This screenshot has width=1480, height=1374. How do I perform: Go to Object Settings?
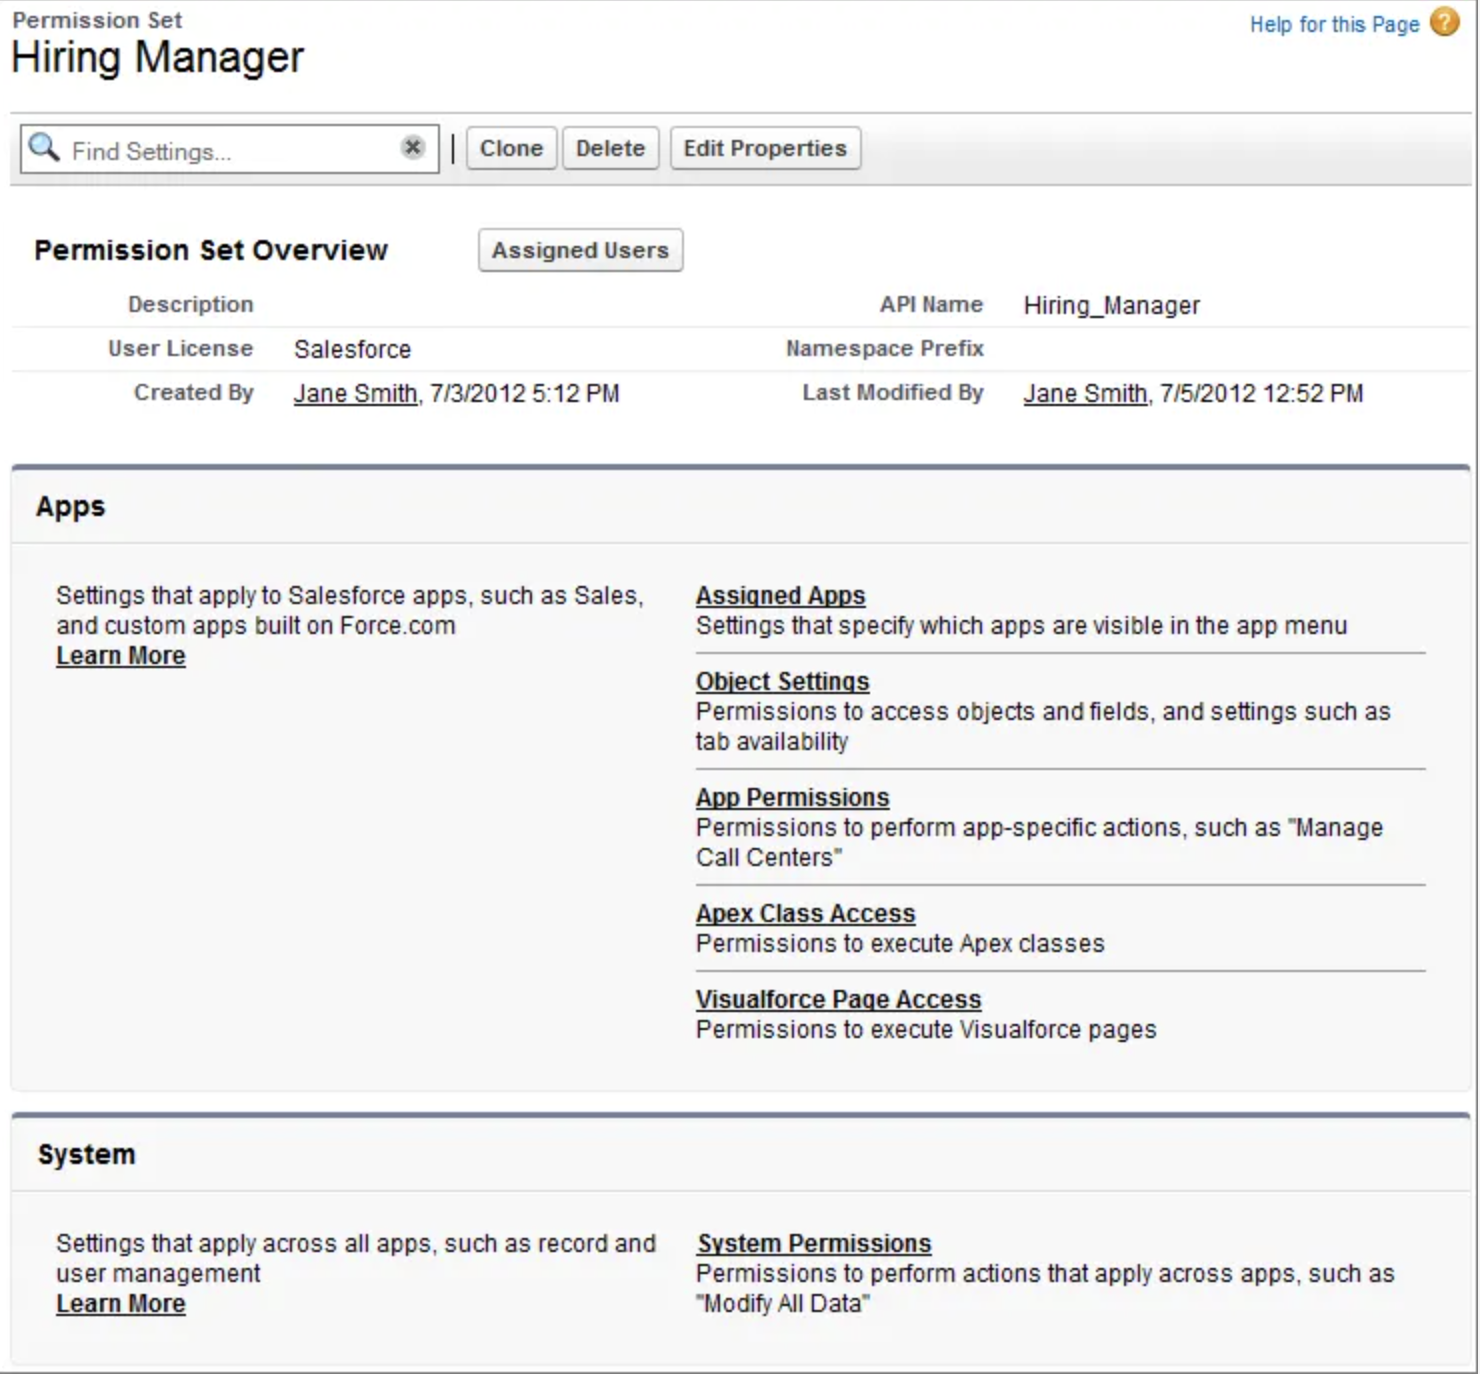782,681
